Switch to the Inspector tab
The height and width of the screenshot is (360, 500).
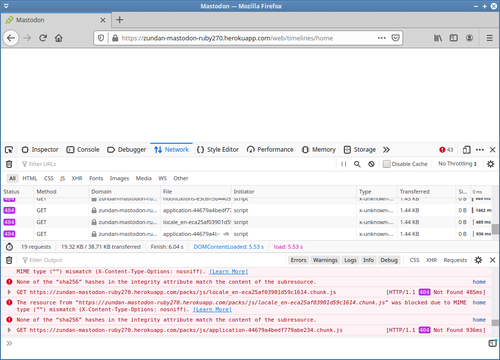click(x=40, y=150)
